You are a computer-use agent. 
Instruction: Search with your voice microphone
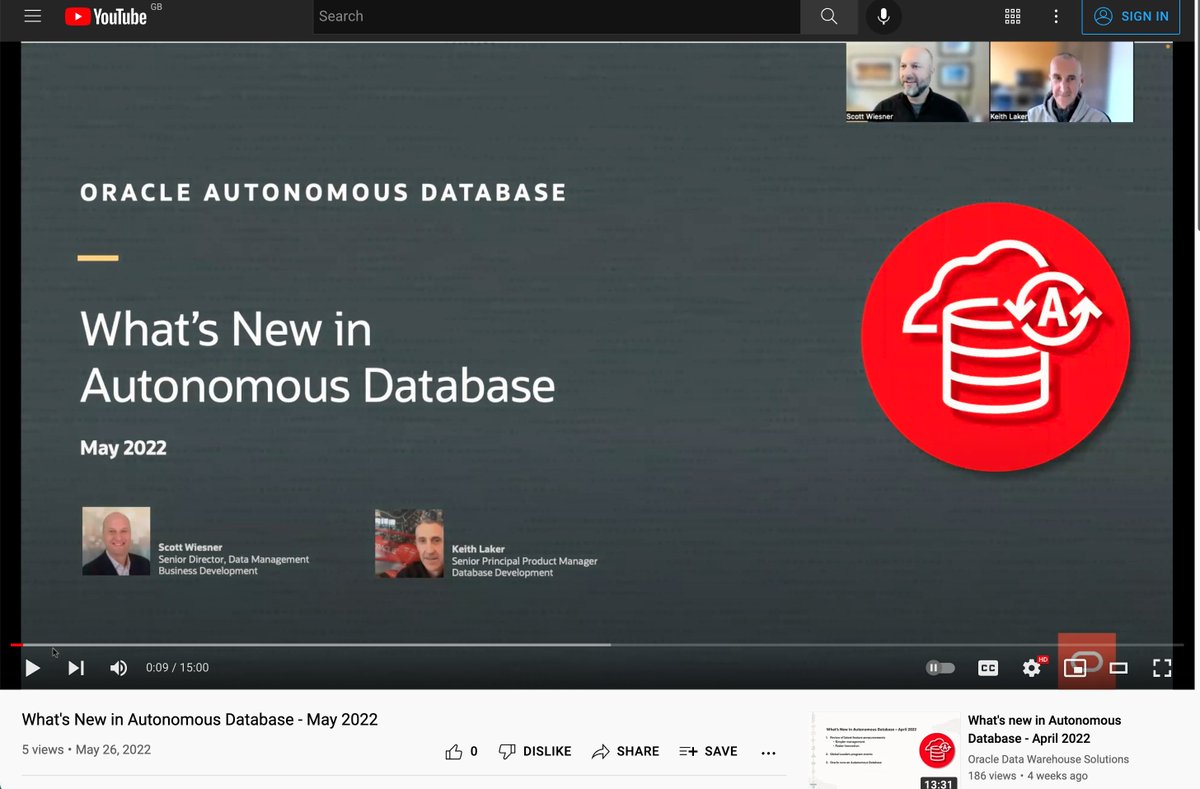click(x=884, y=16)
